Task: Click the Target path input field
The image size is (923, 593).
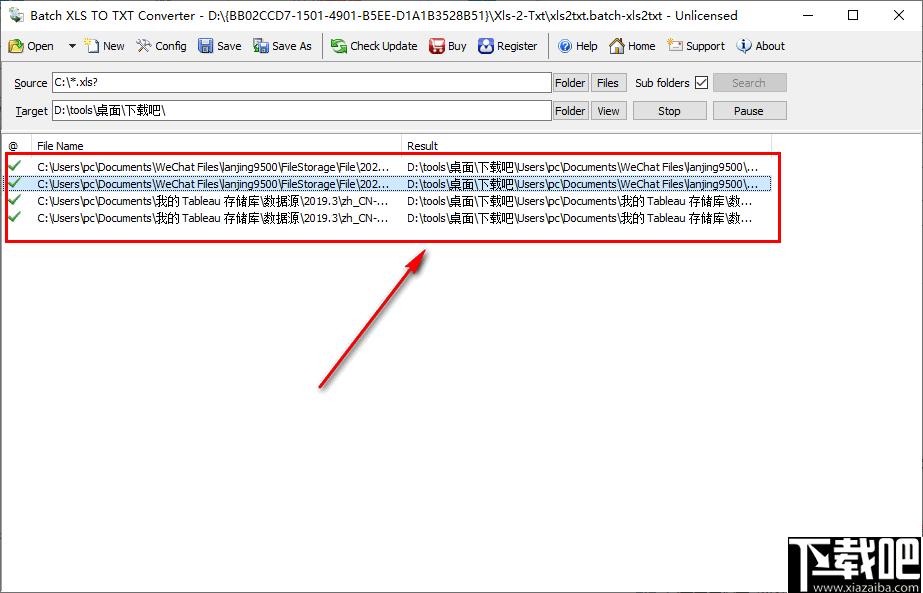Action: [301, 110]
